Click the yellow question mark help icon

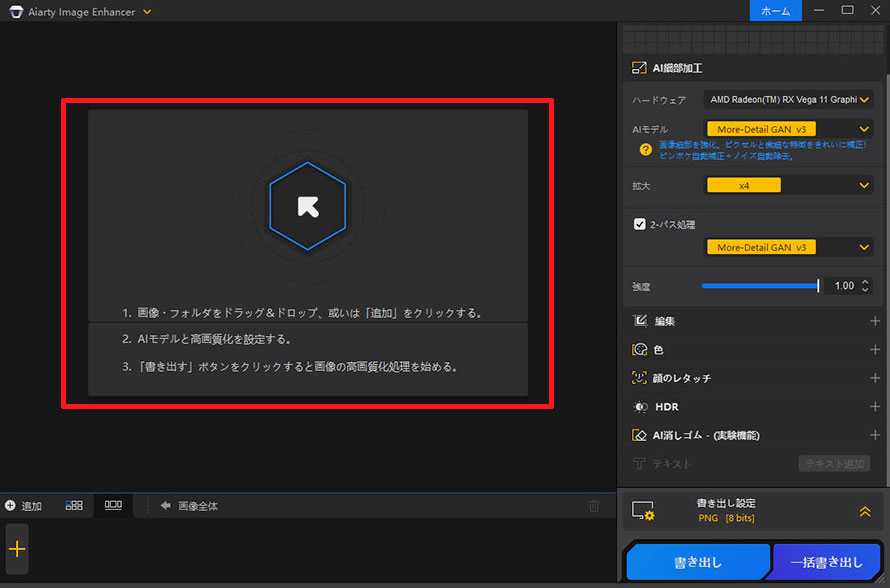[x=645, y=150]
